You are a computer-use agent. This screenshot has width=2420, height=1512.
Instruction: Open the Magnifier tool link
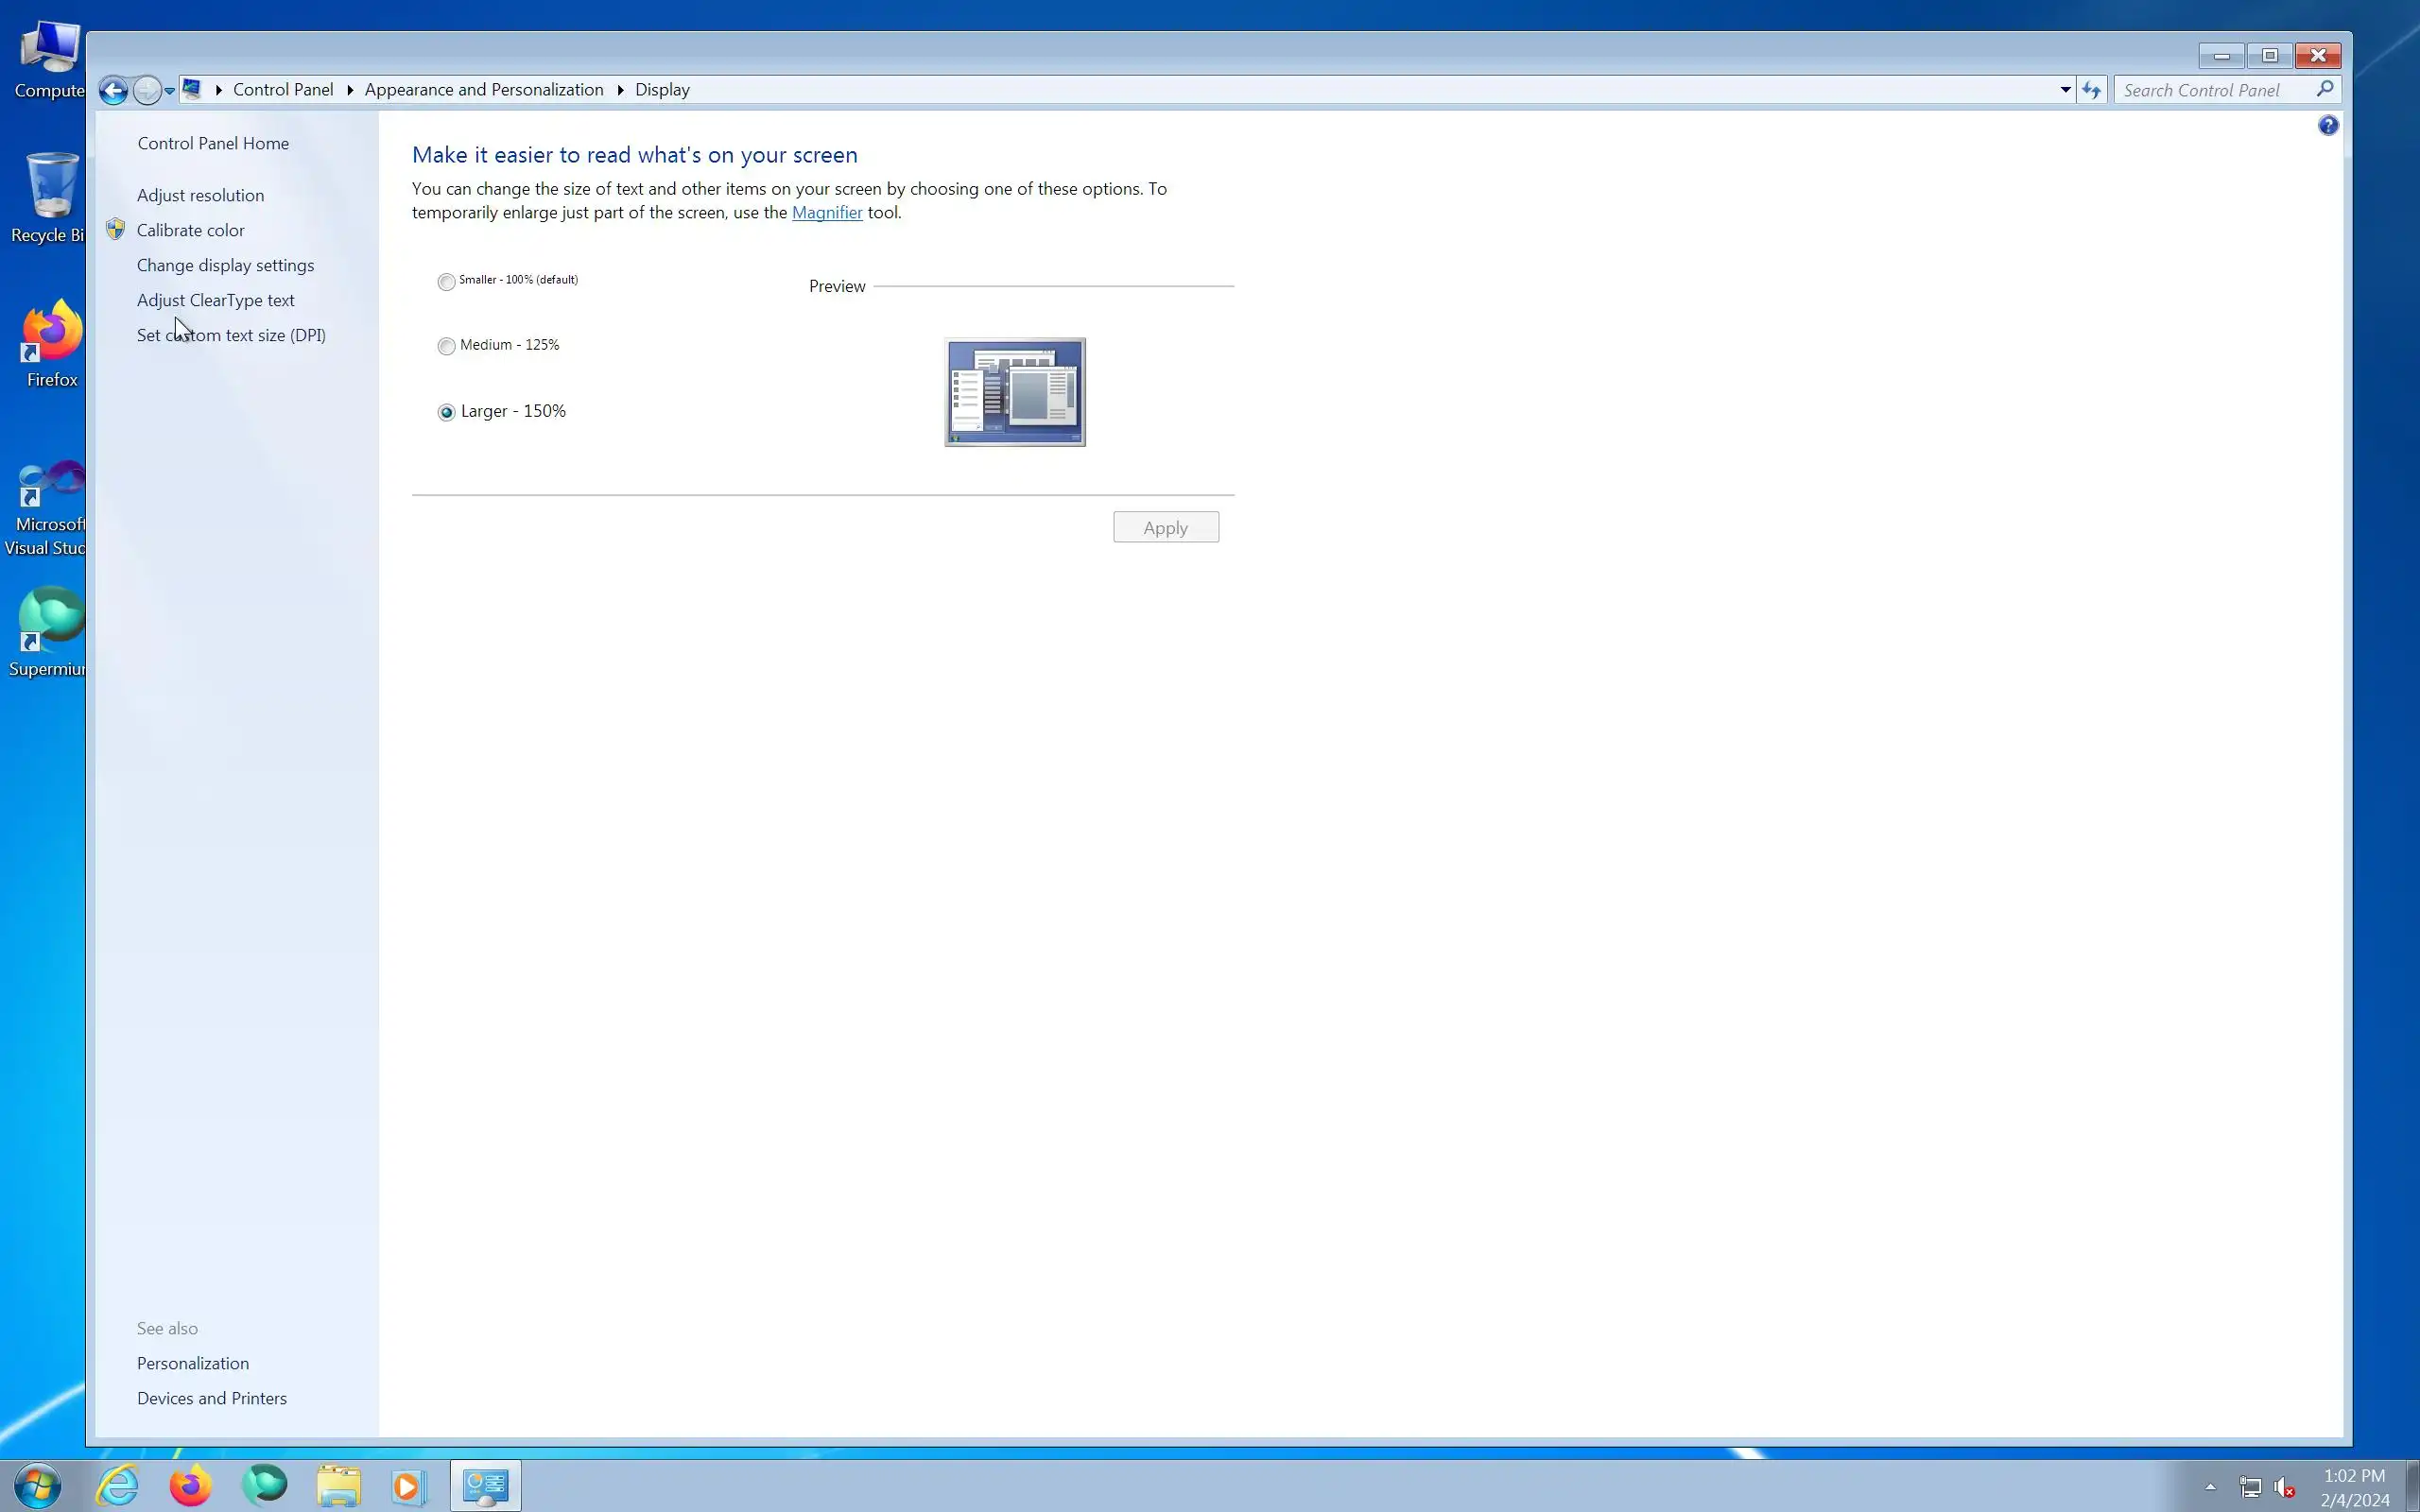tap(826, 213)
